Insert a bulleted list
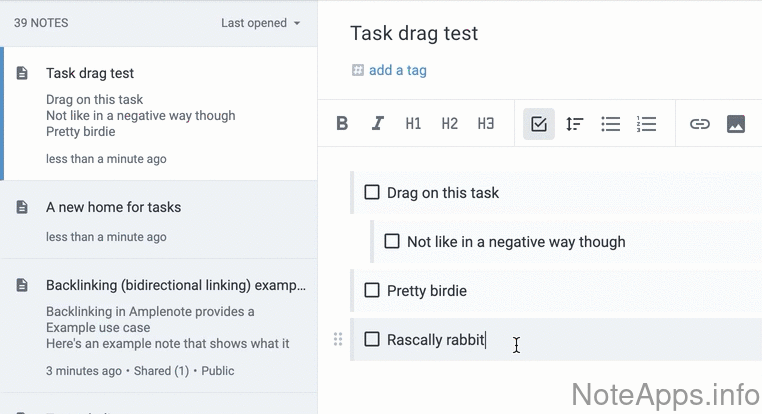762x414 pixels. pyautogui.click(x=610, y=124)
